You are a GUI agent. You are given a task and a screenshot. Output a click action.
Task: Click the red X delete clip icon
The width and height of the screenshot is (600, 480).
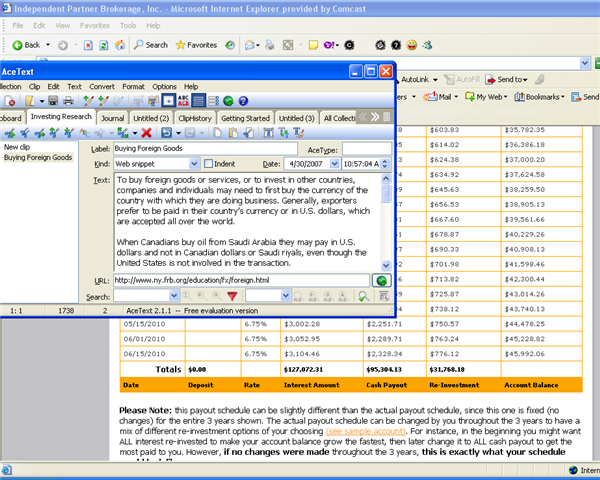(146, 133)
